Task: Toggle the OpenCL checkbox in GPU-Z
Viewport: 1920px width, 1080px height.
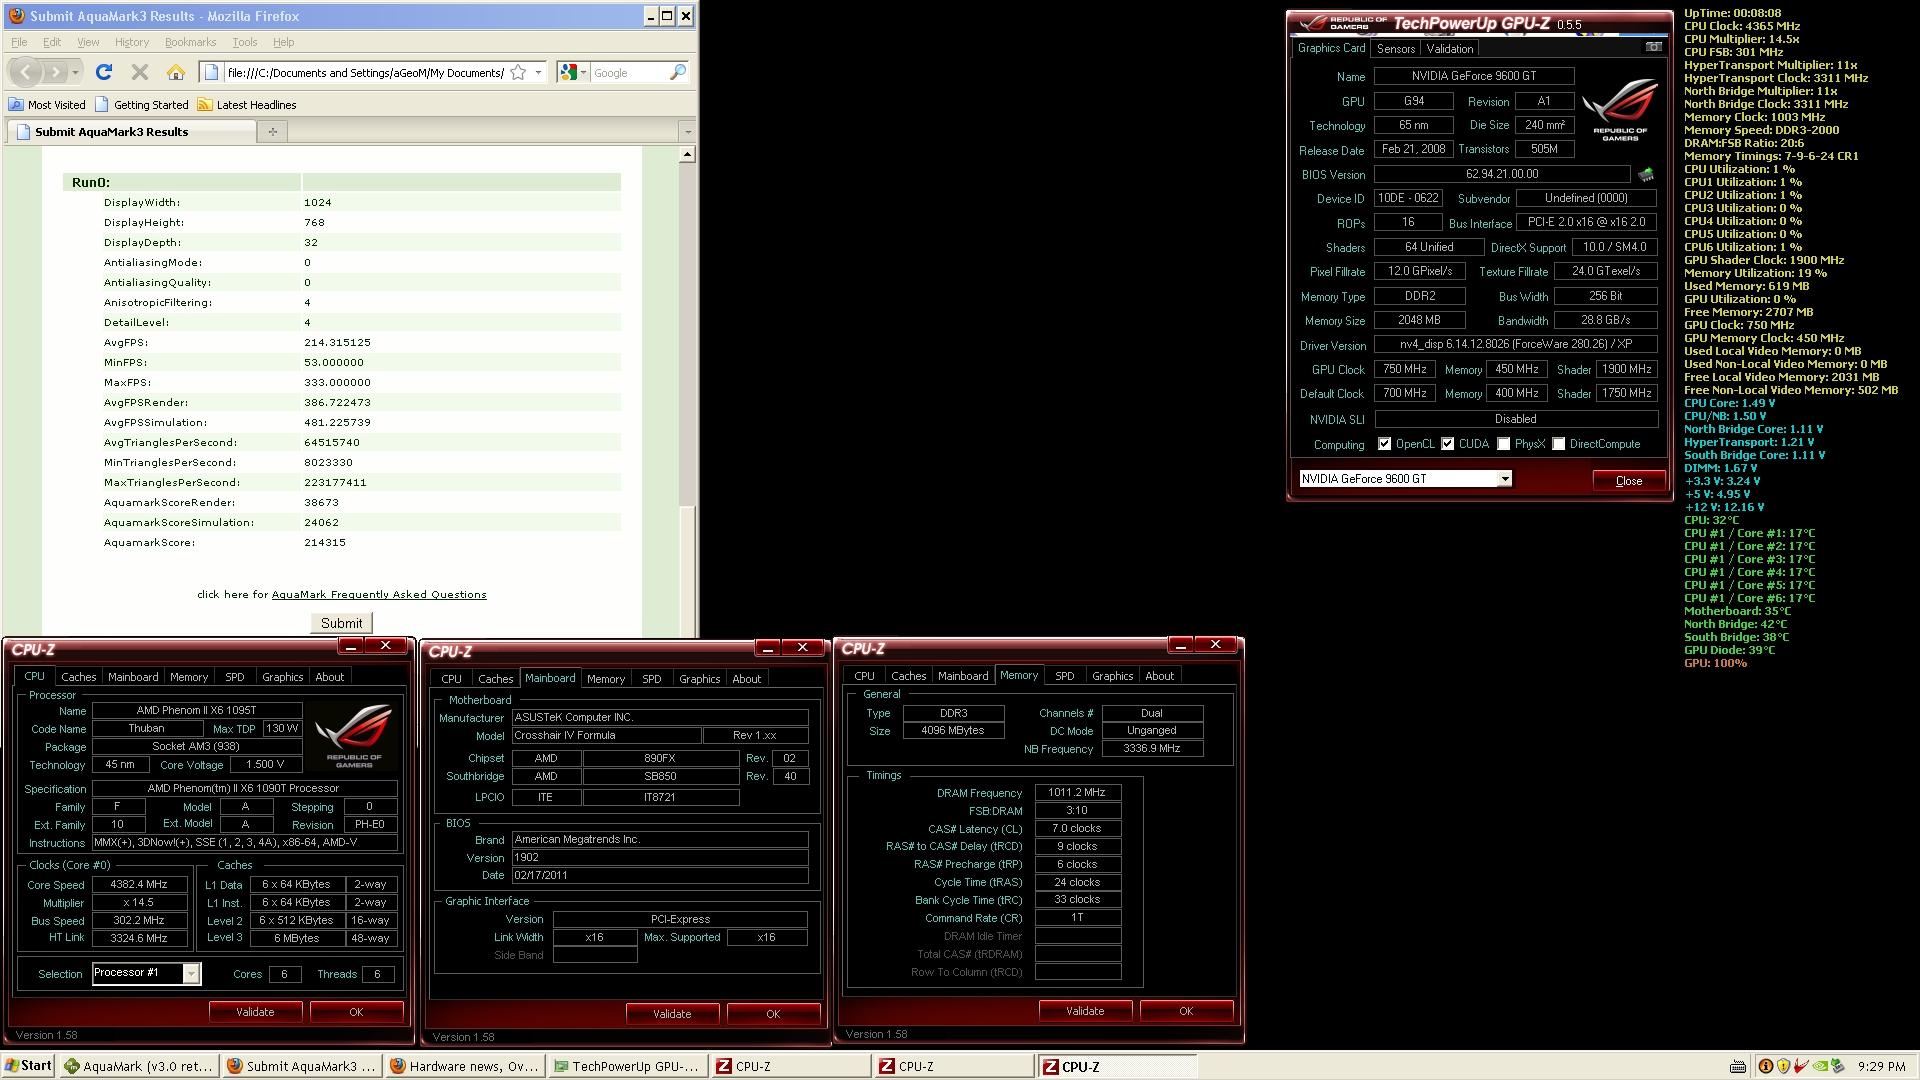Action: pyautogui.click(x=1384, y=444)
